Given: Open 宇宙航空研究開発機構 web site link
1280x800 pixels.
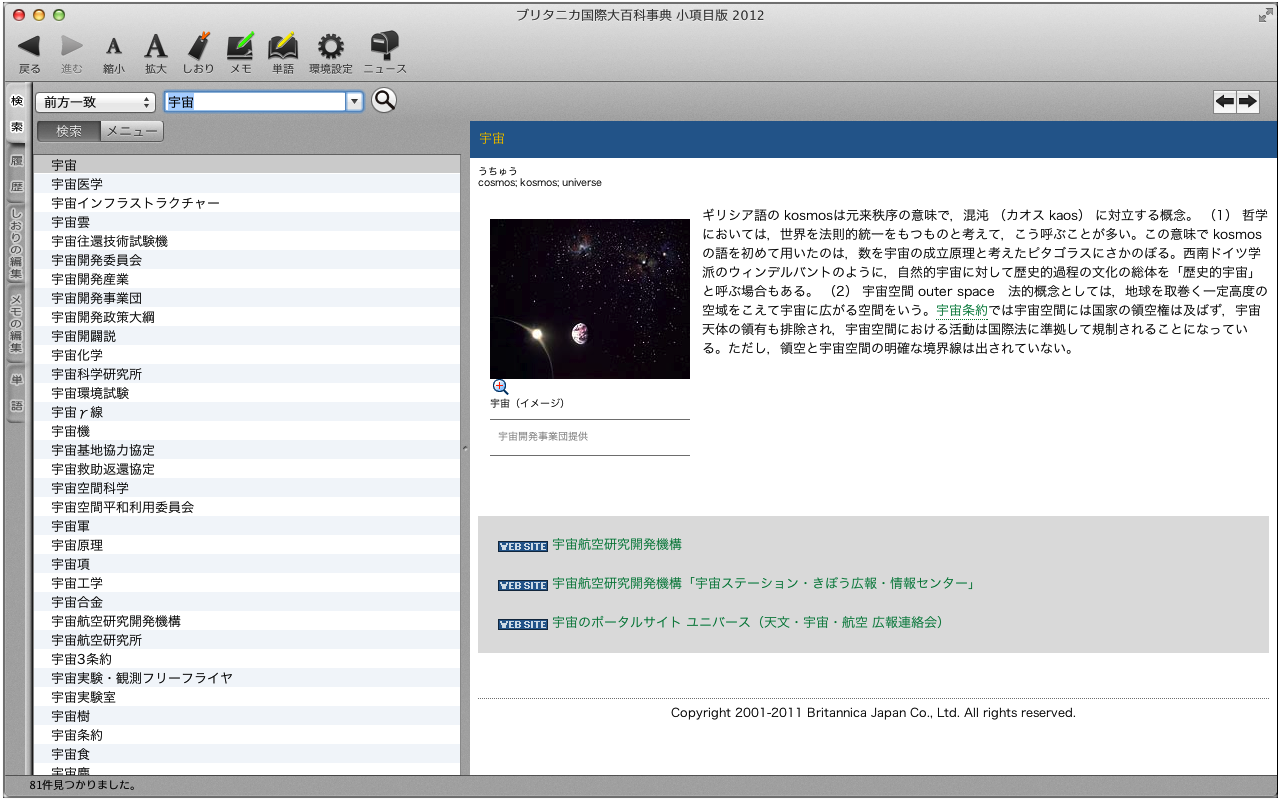Looking at the screenshot, I should (x=617, y=545).
